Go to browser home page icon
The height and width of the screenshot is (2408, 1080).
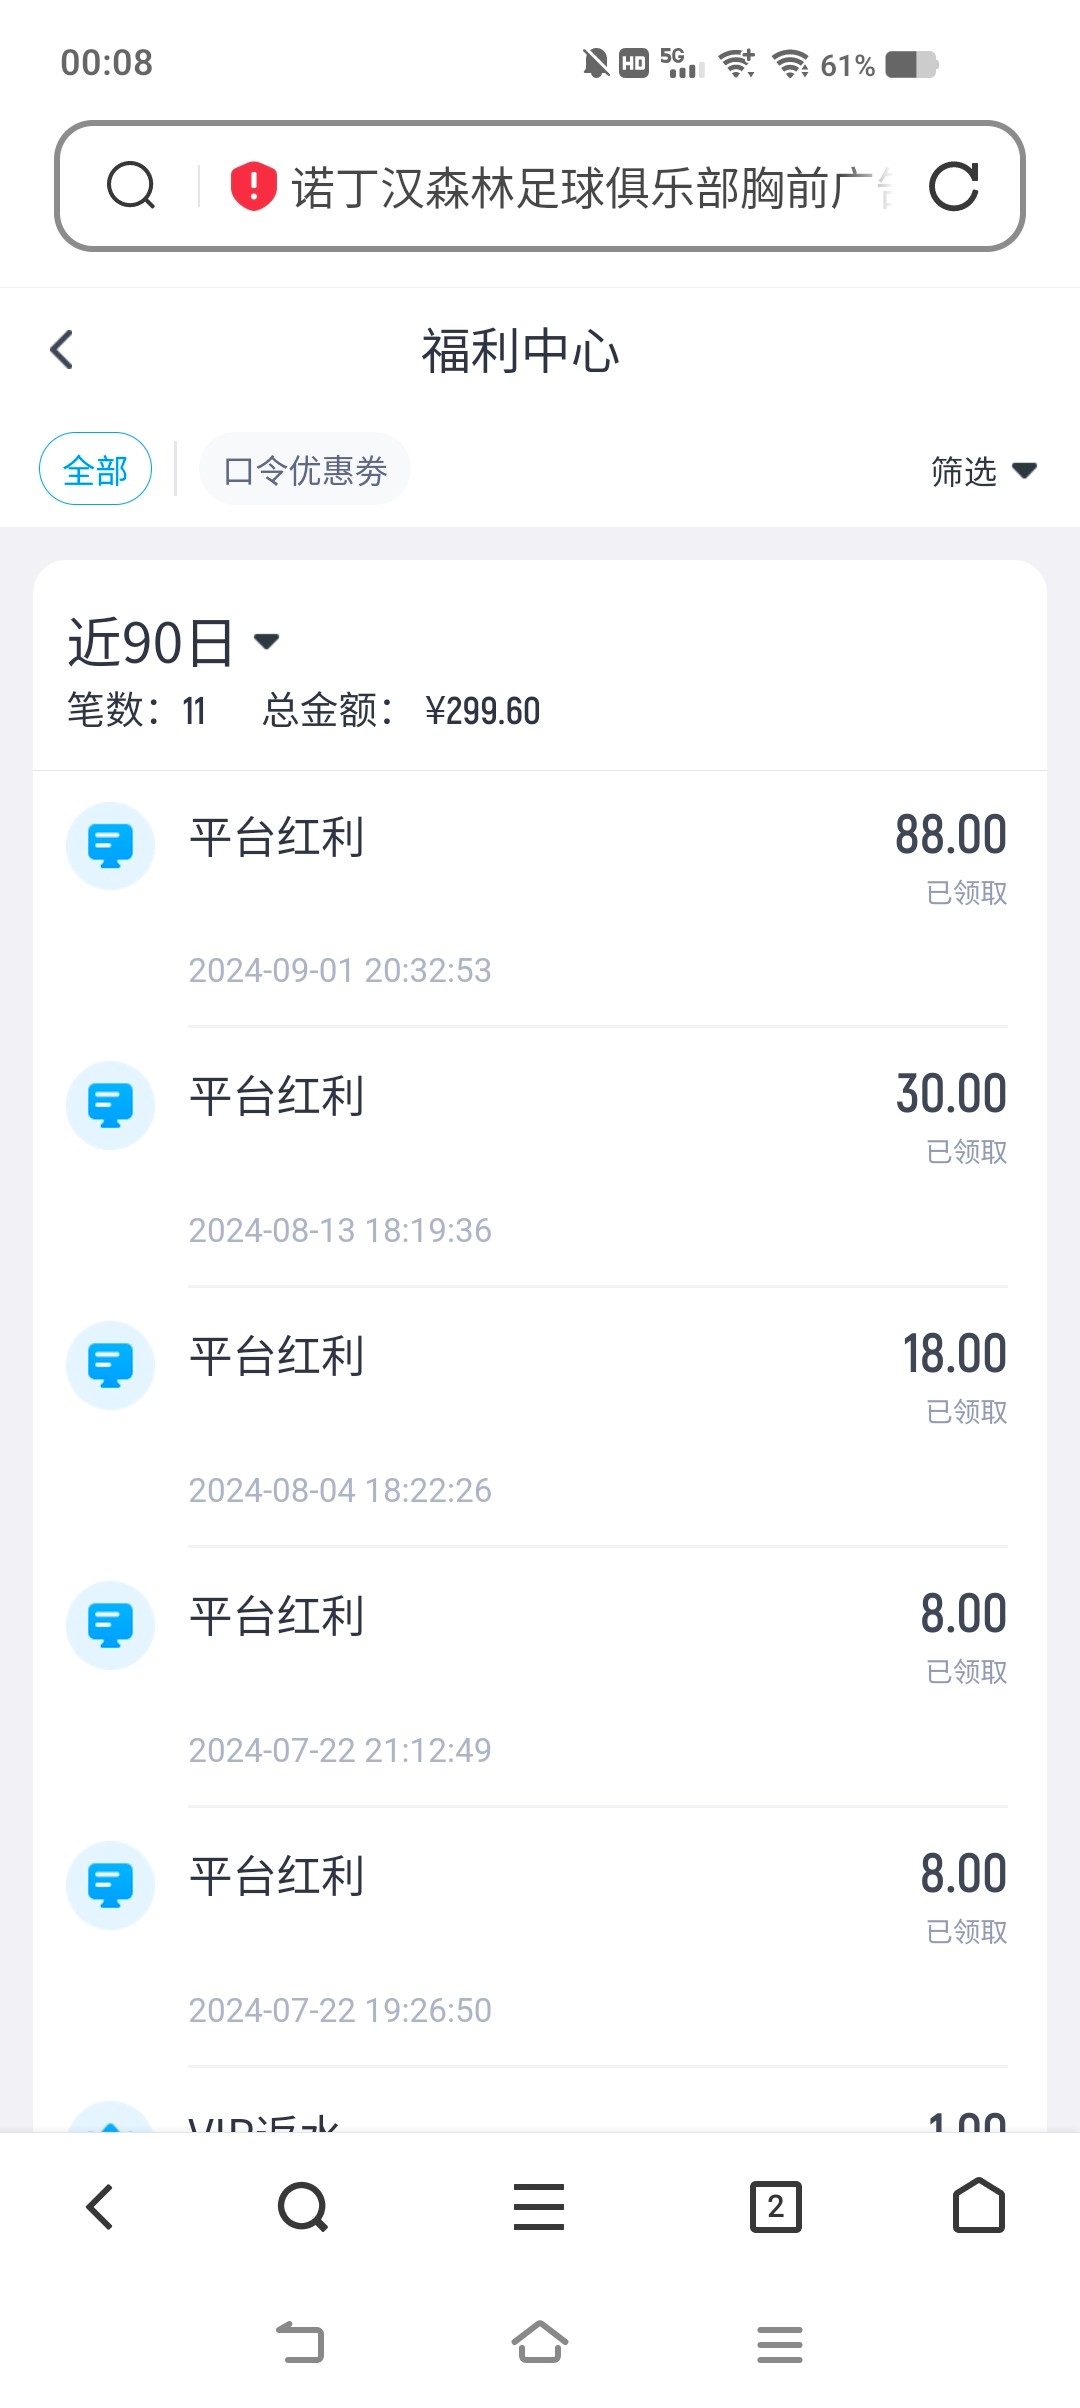coord(978,2206)
